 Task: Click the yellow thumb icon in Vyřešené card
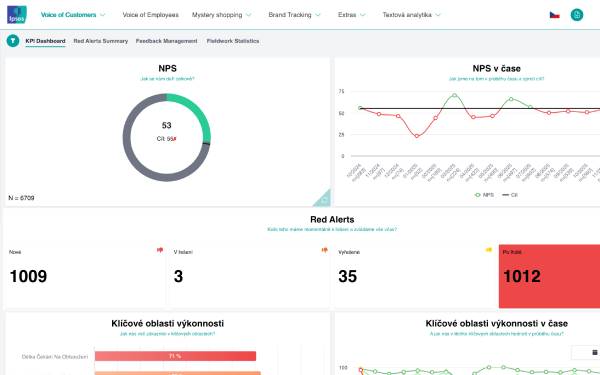pyautogui.click(x=489, y=250)
